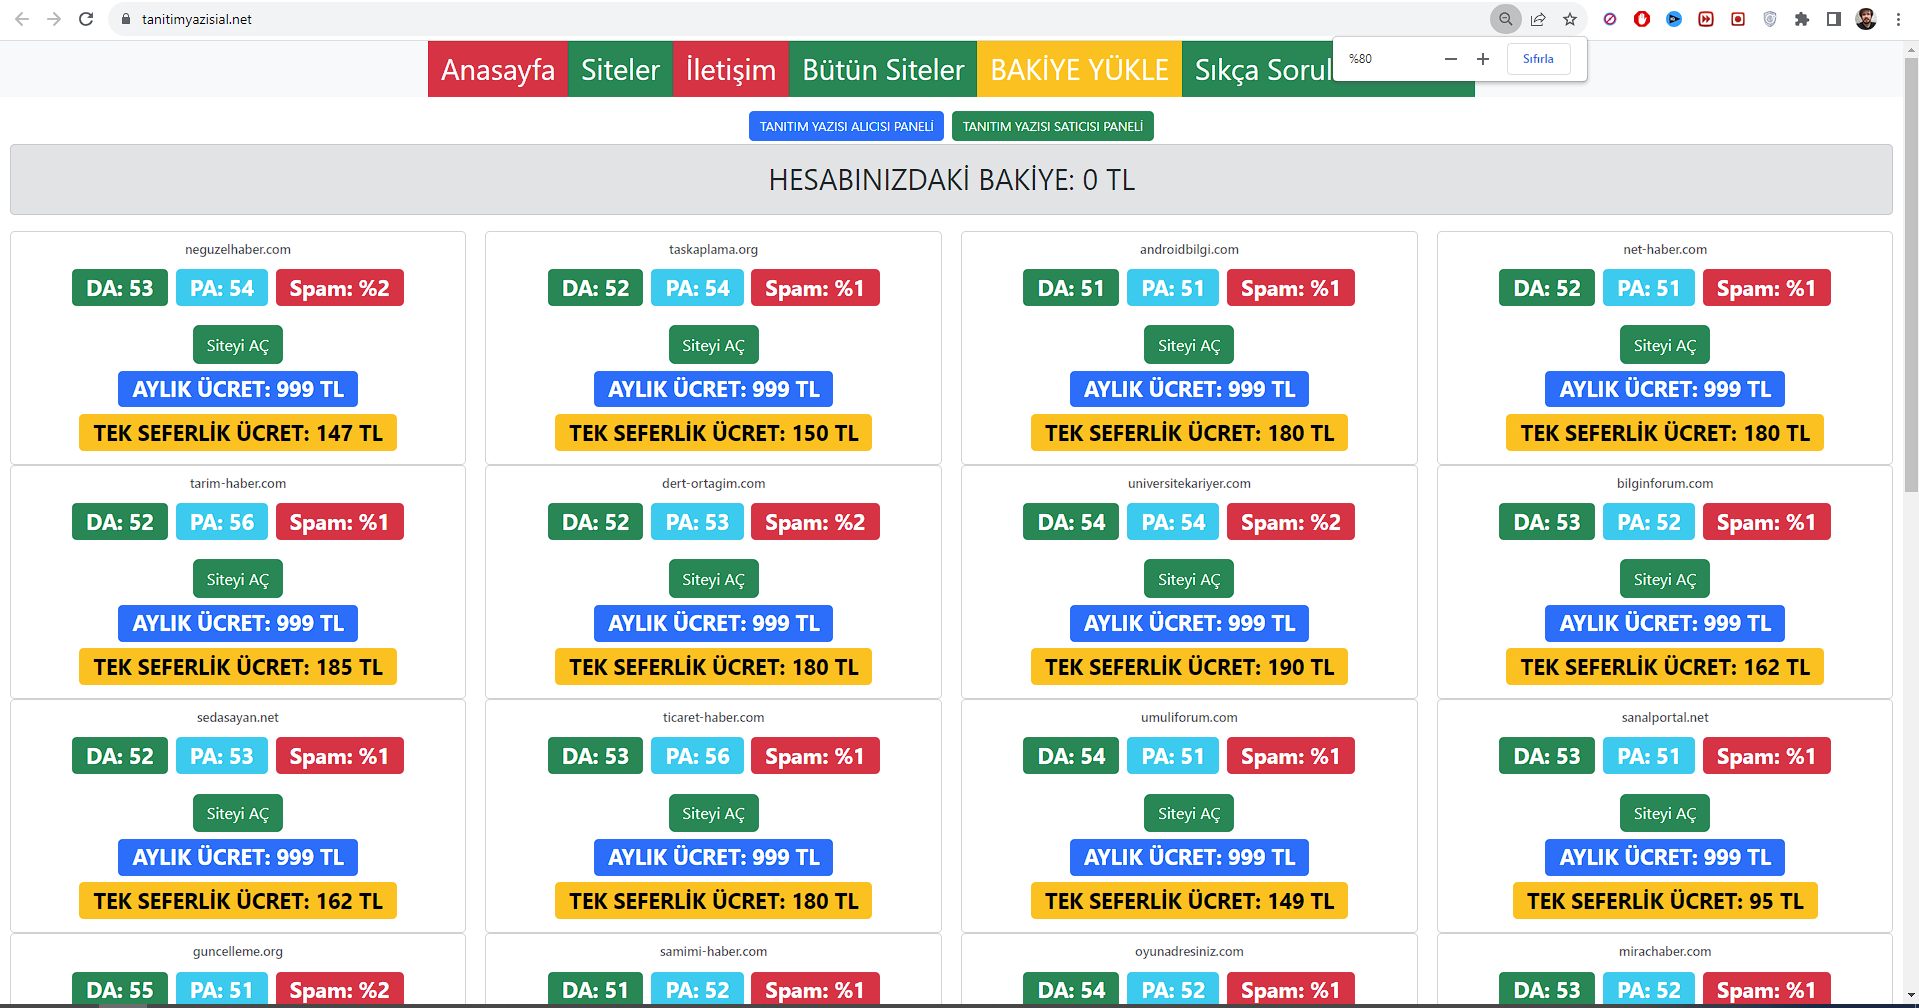Viewport: 1919px width, 1008px height.
Task: Open the blue circle-slash extension icon
Action: [x=1610, y=19]
